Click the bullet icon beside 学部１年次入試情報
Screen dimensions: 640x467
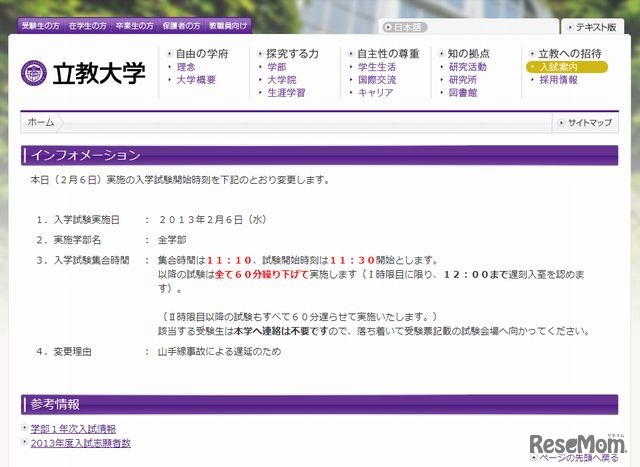25,428
